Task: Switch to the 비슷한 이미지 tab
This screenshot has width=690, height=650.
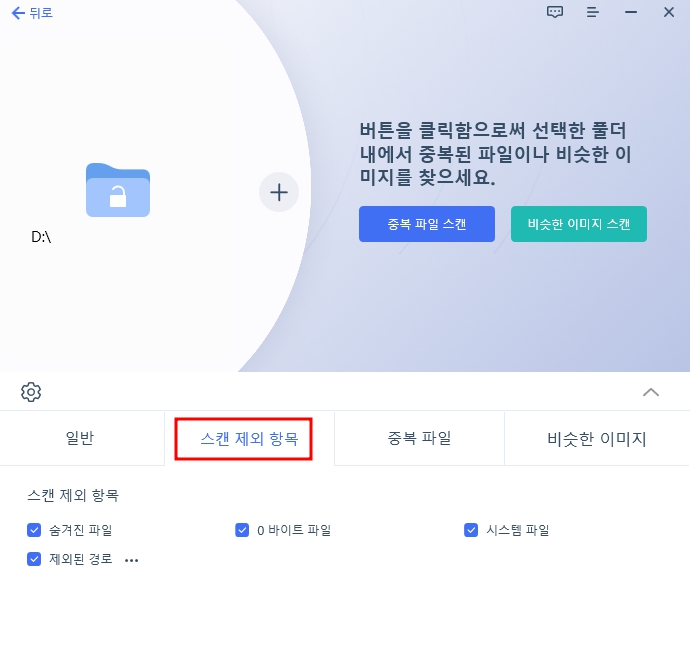Action: (597, 438)
